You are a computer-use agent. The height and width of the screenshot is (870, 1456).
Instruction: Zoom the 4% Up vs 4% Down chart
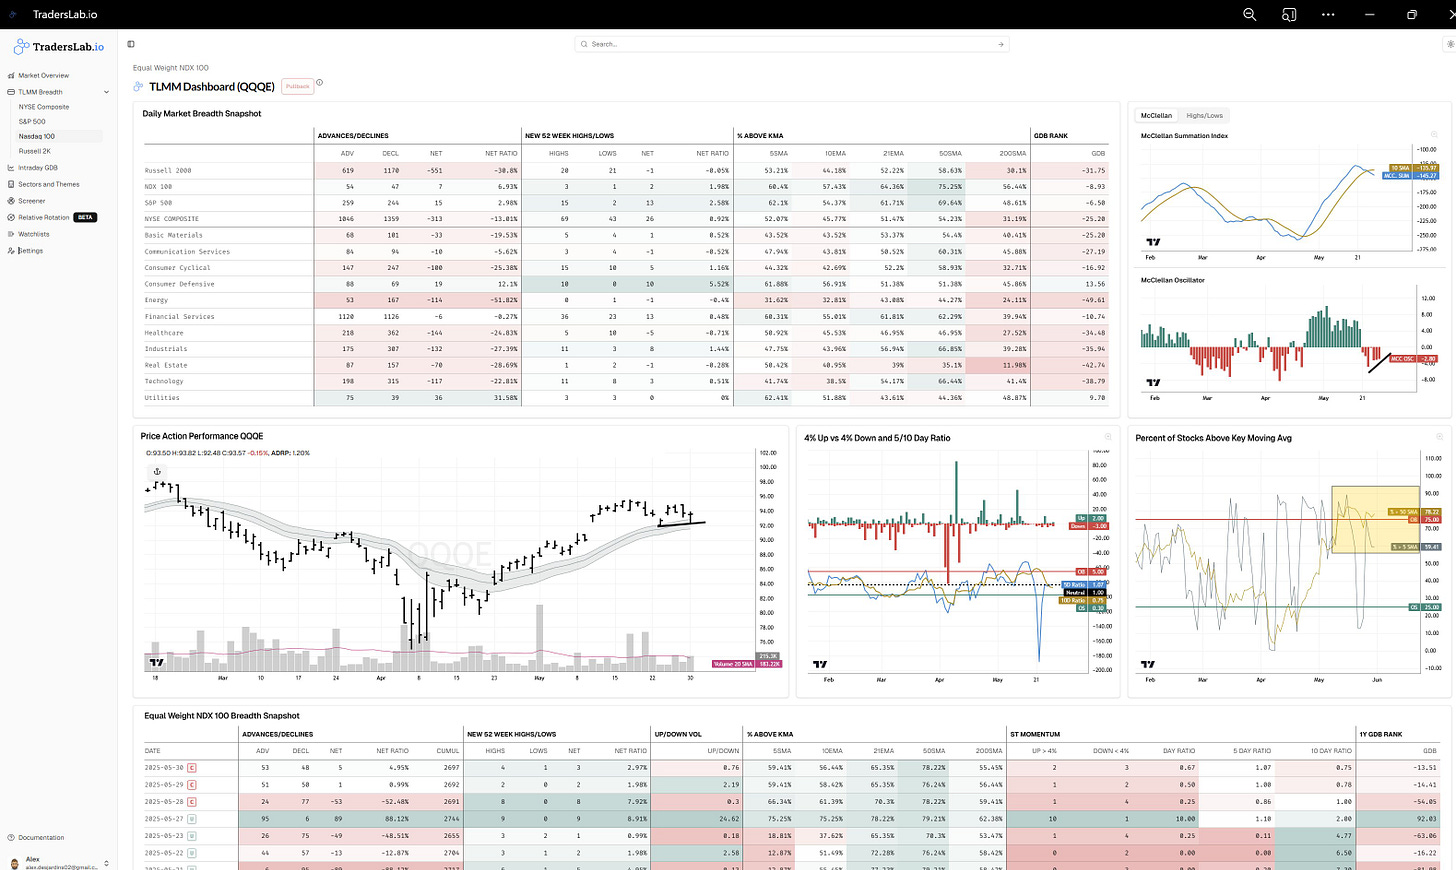click(x=1108, y=436)
